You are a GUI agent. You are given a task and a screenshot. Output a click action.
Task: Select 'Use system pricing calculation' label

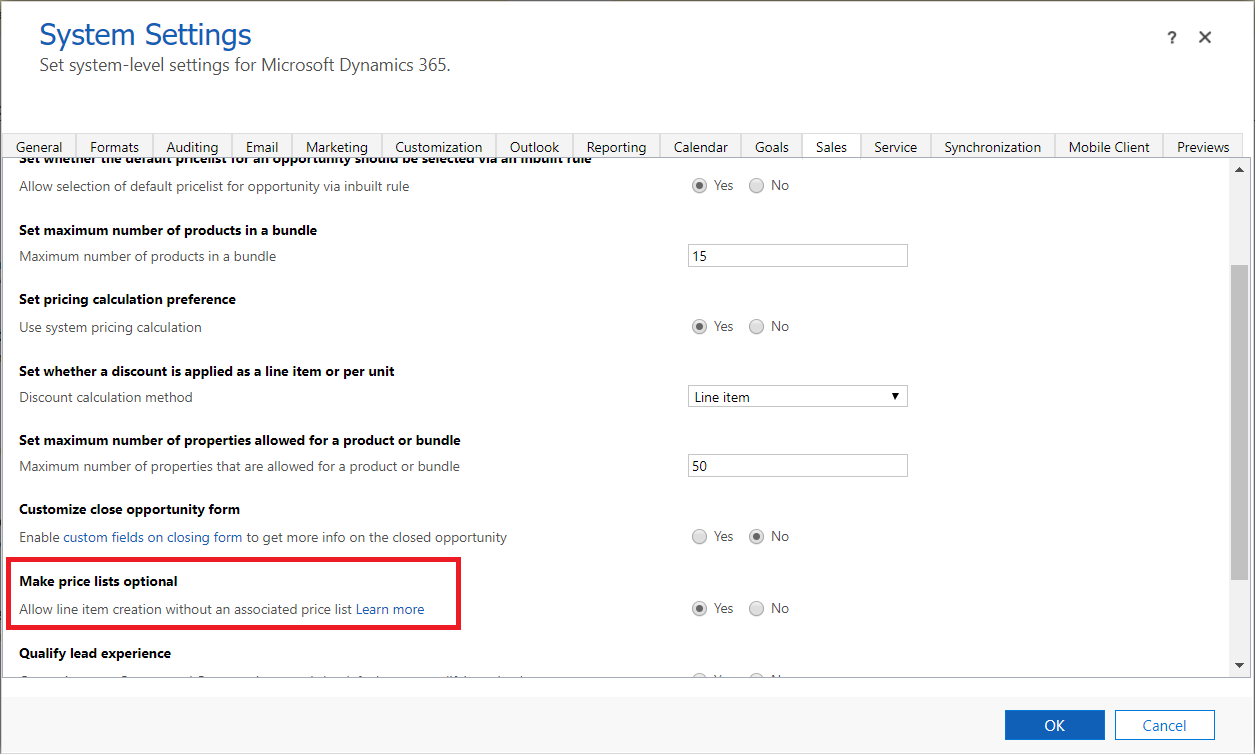pyautogui.click(x=110, y=327)
